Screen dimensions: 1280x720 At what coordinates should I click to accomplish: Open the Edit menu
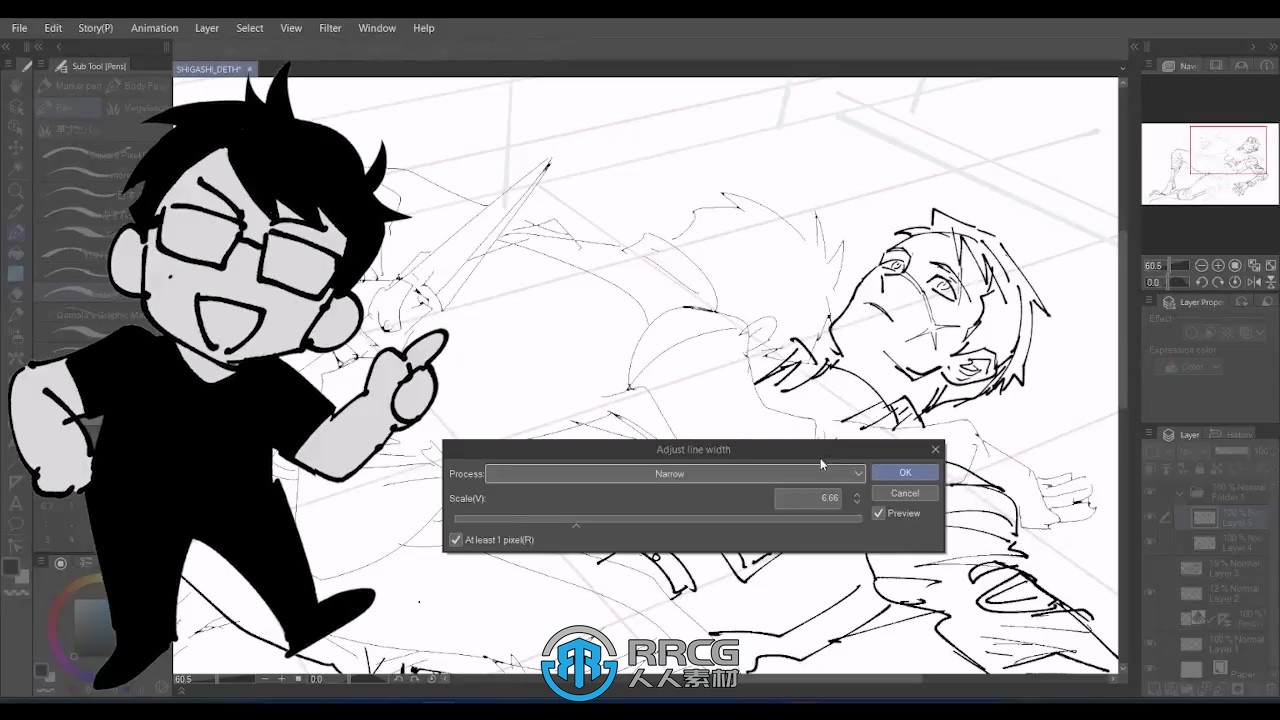[x=53, y=28]
